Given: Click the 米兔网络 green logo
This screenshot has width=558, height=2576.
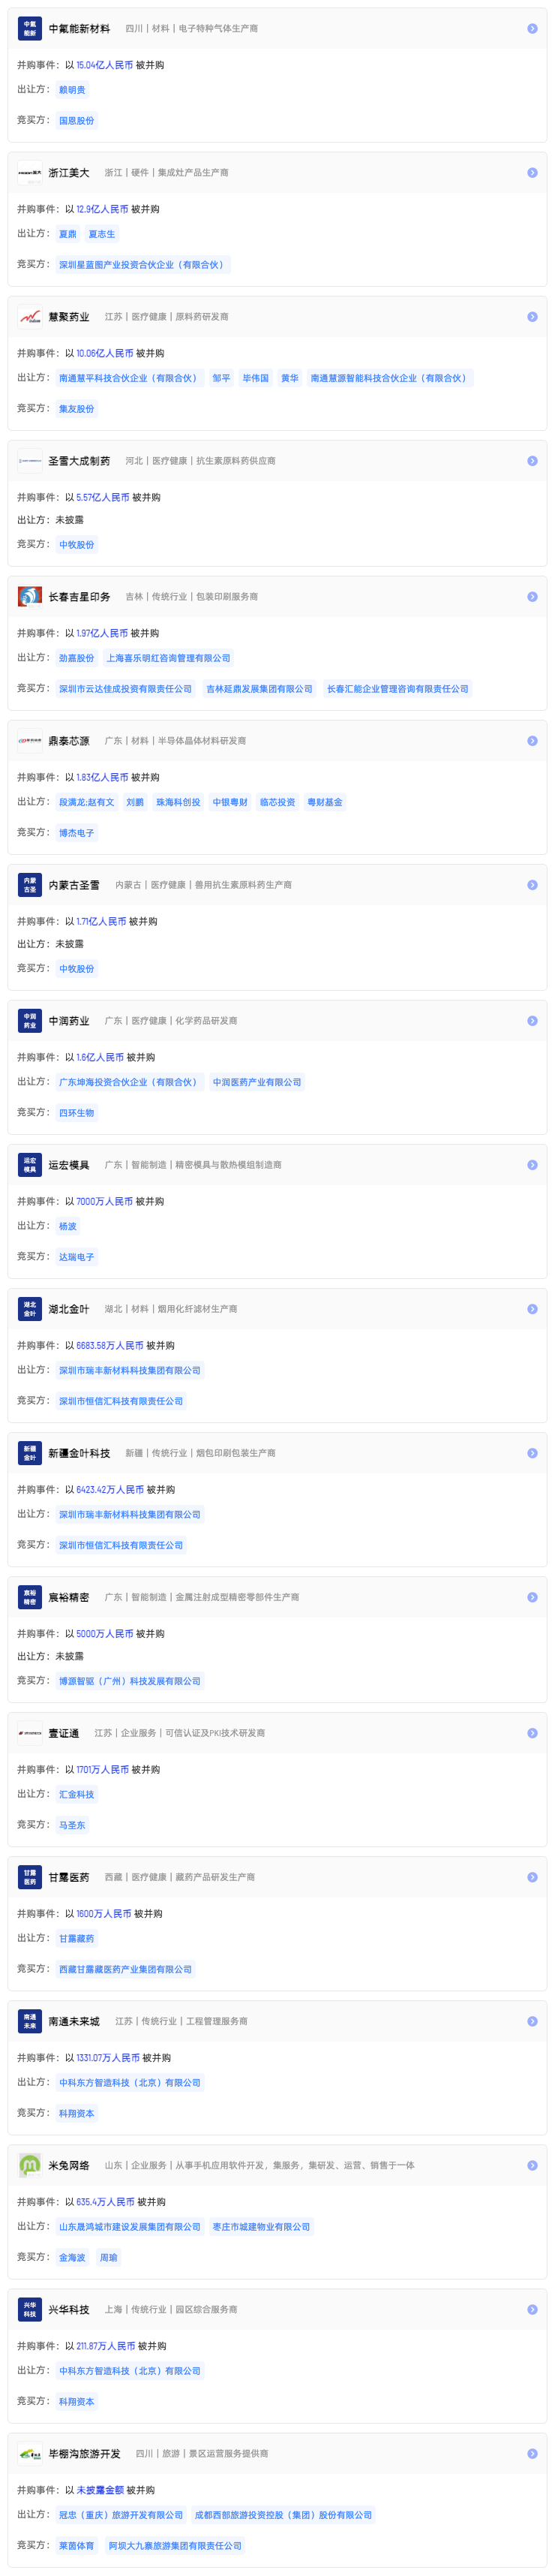Looking at the screenshot, I should click(30, 2165).
